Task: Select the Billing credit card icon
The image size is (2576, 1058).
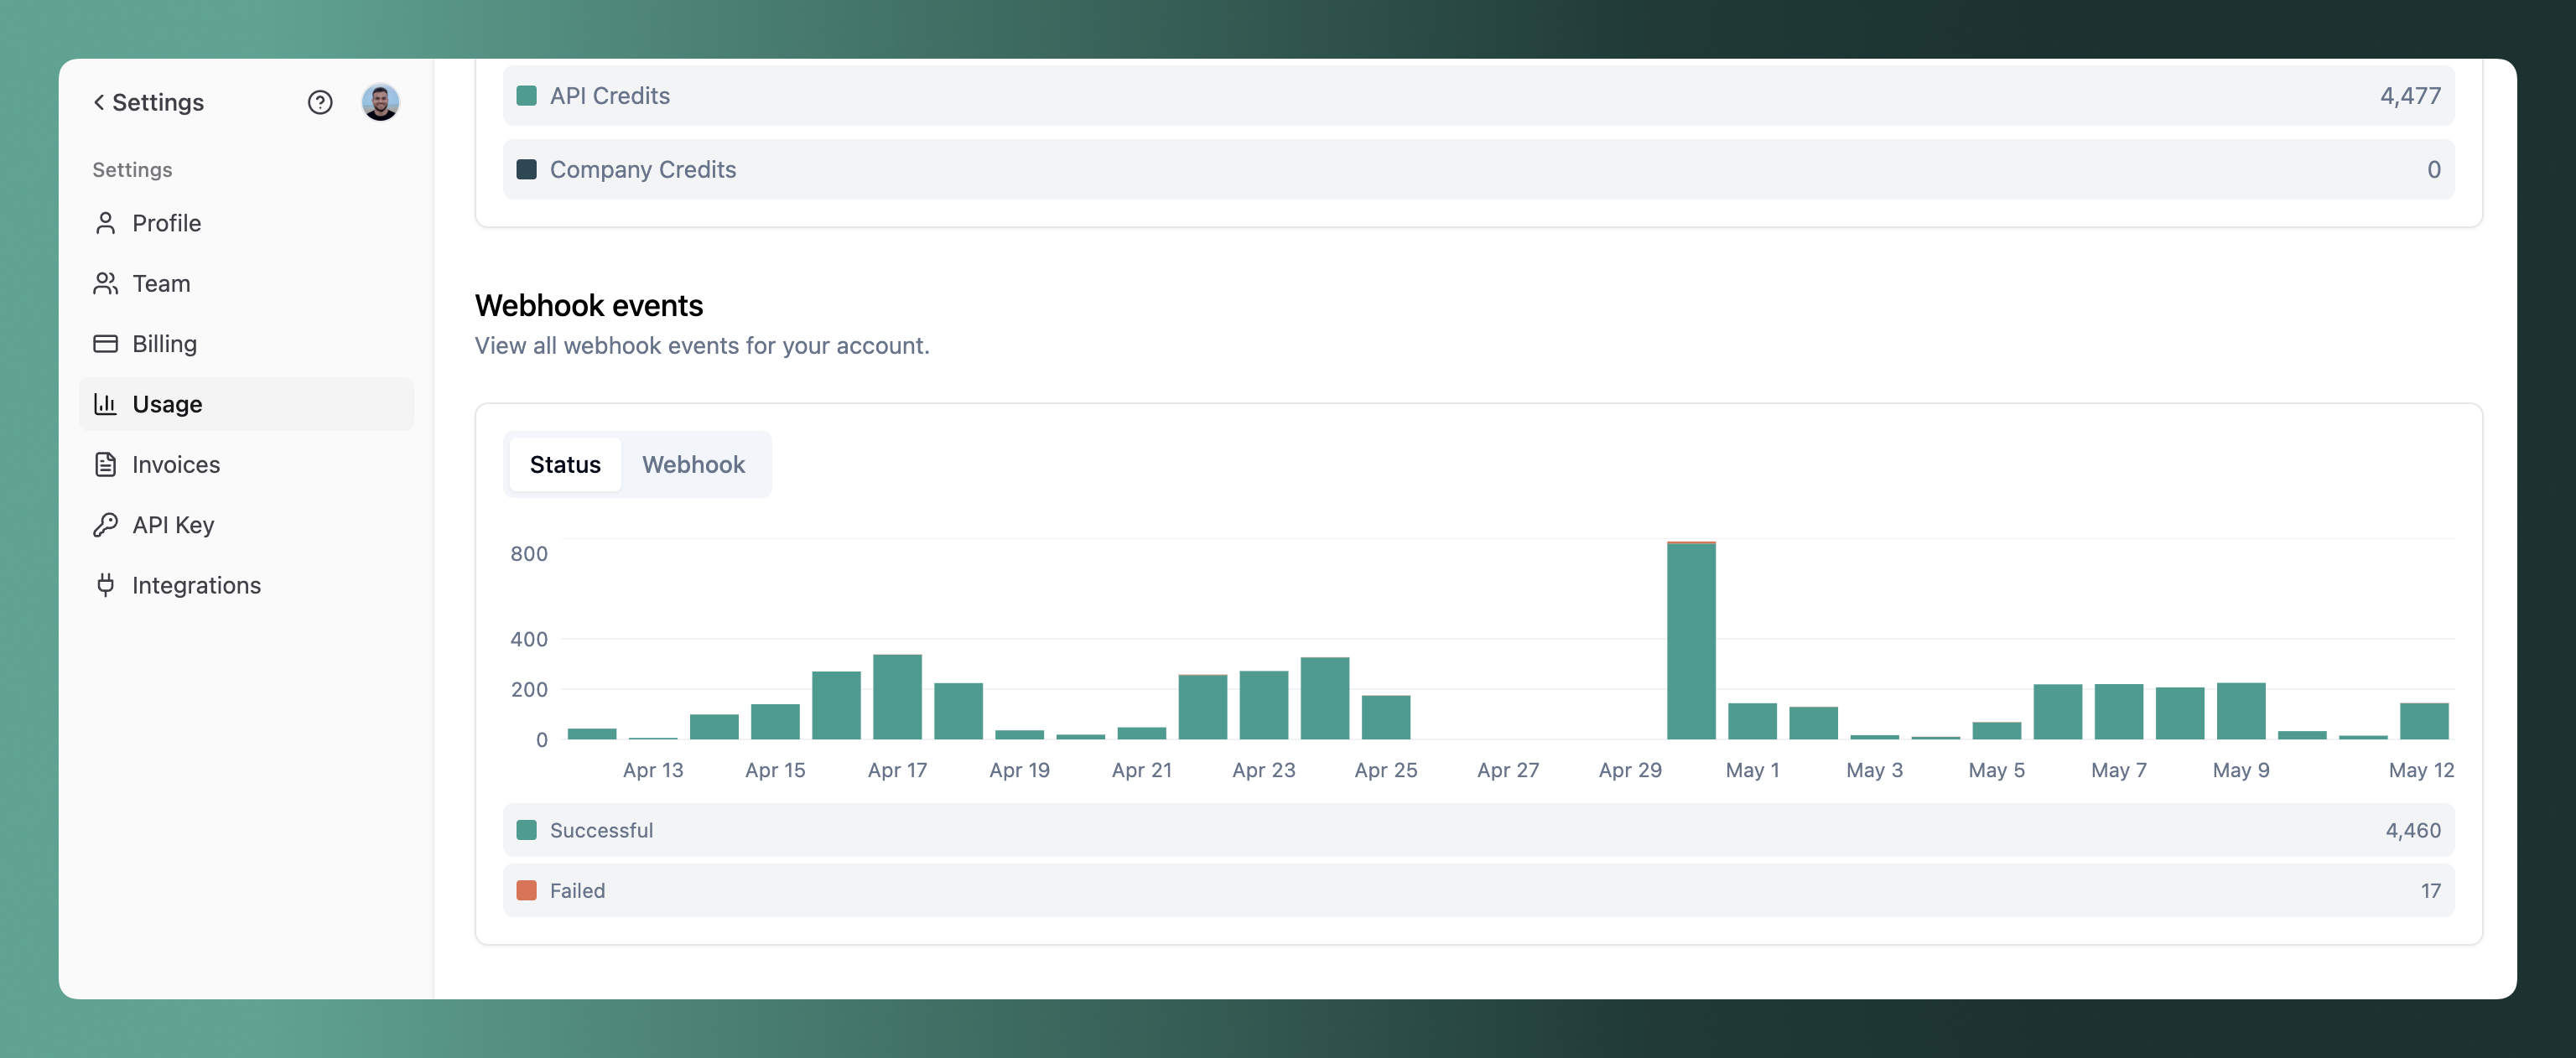Action: tap(105, 343)
